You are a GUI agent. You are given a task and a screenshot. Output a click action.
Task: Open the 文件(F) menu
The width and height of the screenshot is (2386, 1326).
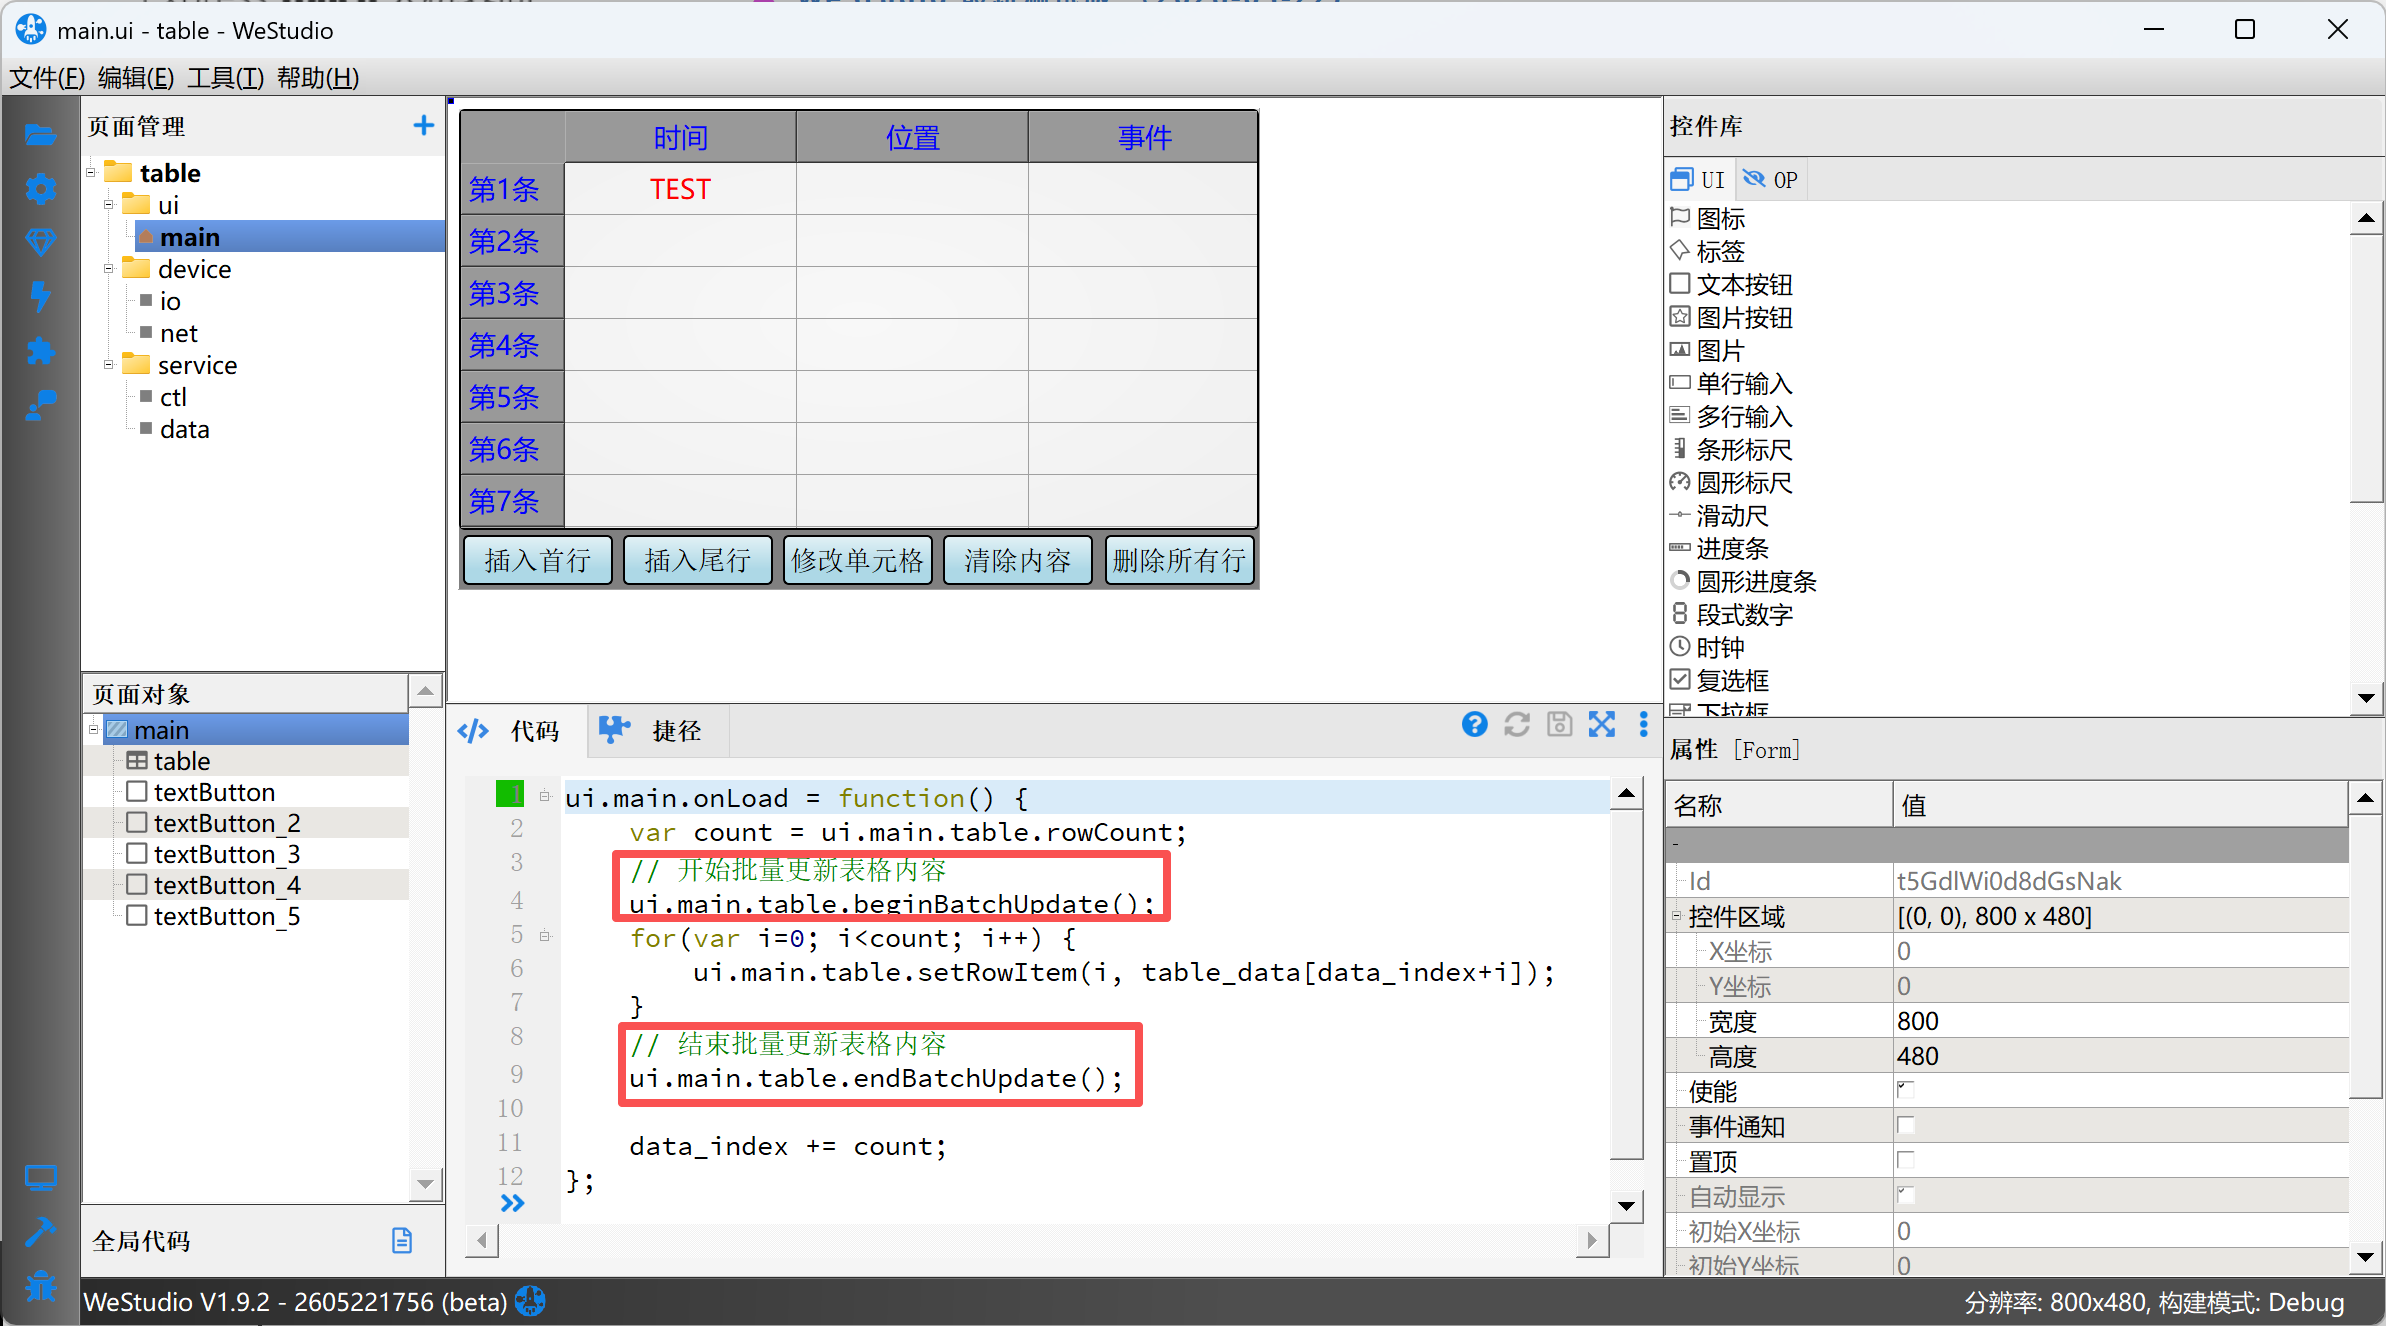pyautogui.click(x=47, y=77)
